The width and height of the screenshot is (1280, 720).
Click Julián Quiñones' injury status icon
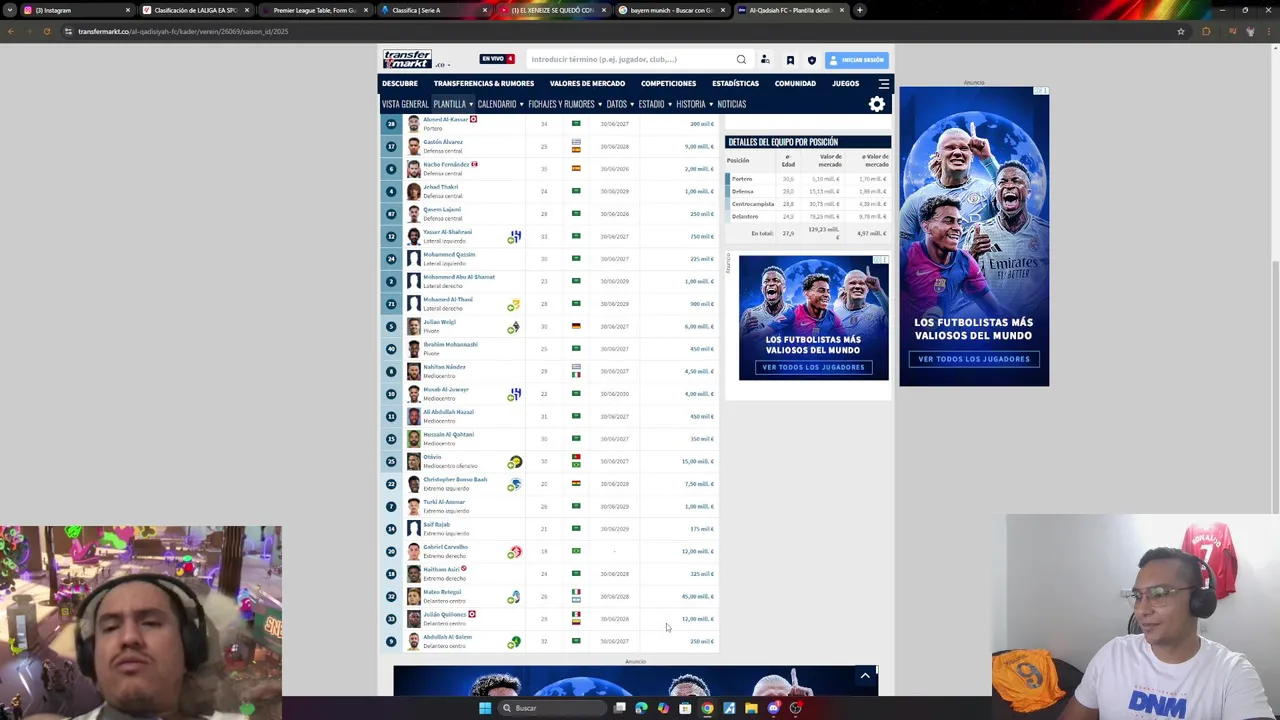coord(472,614)
